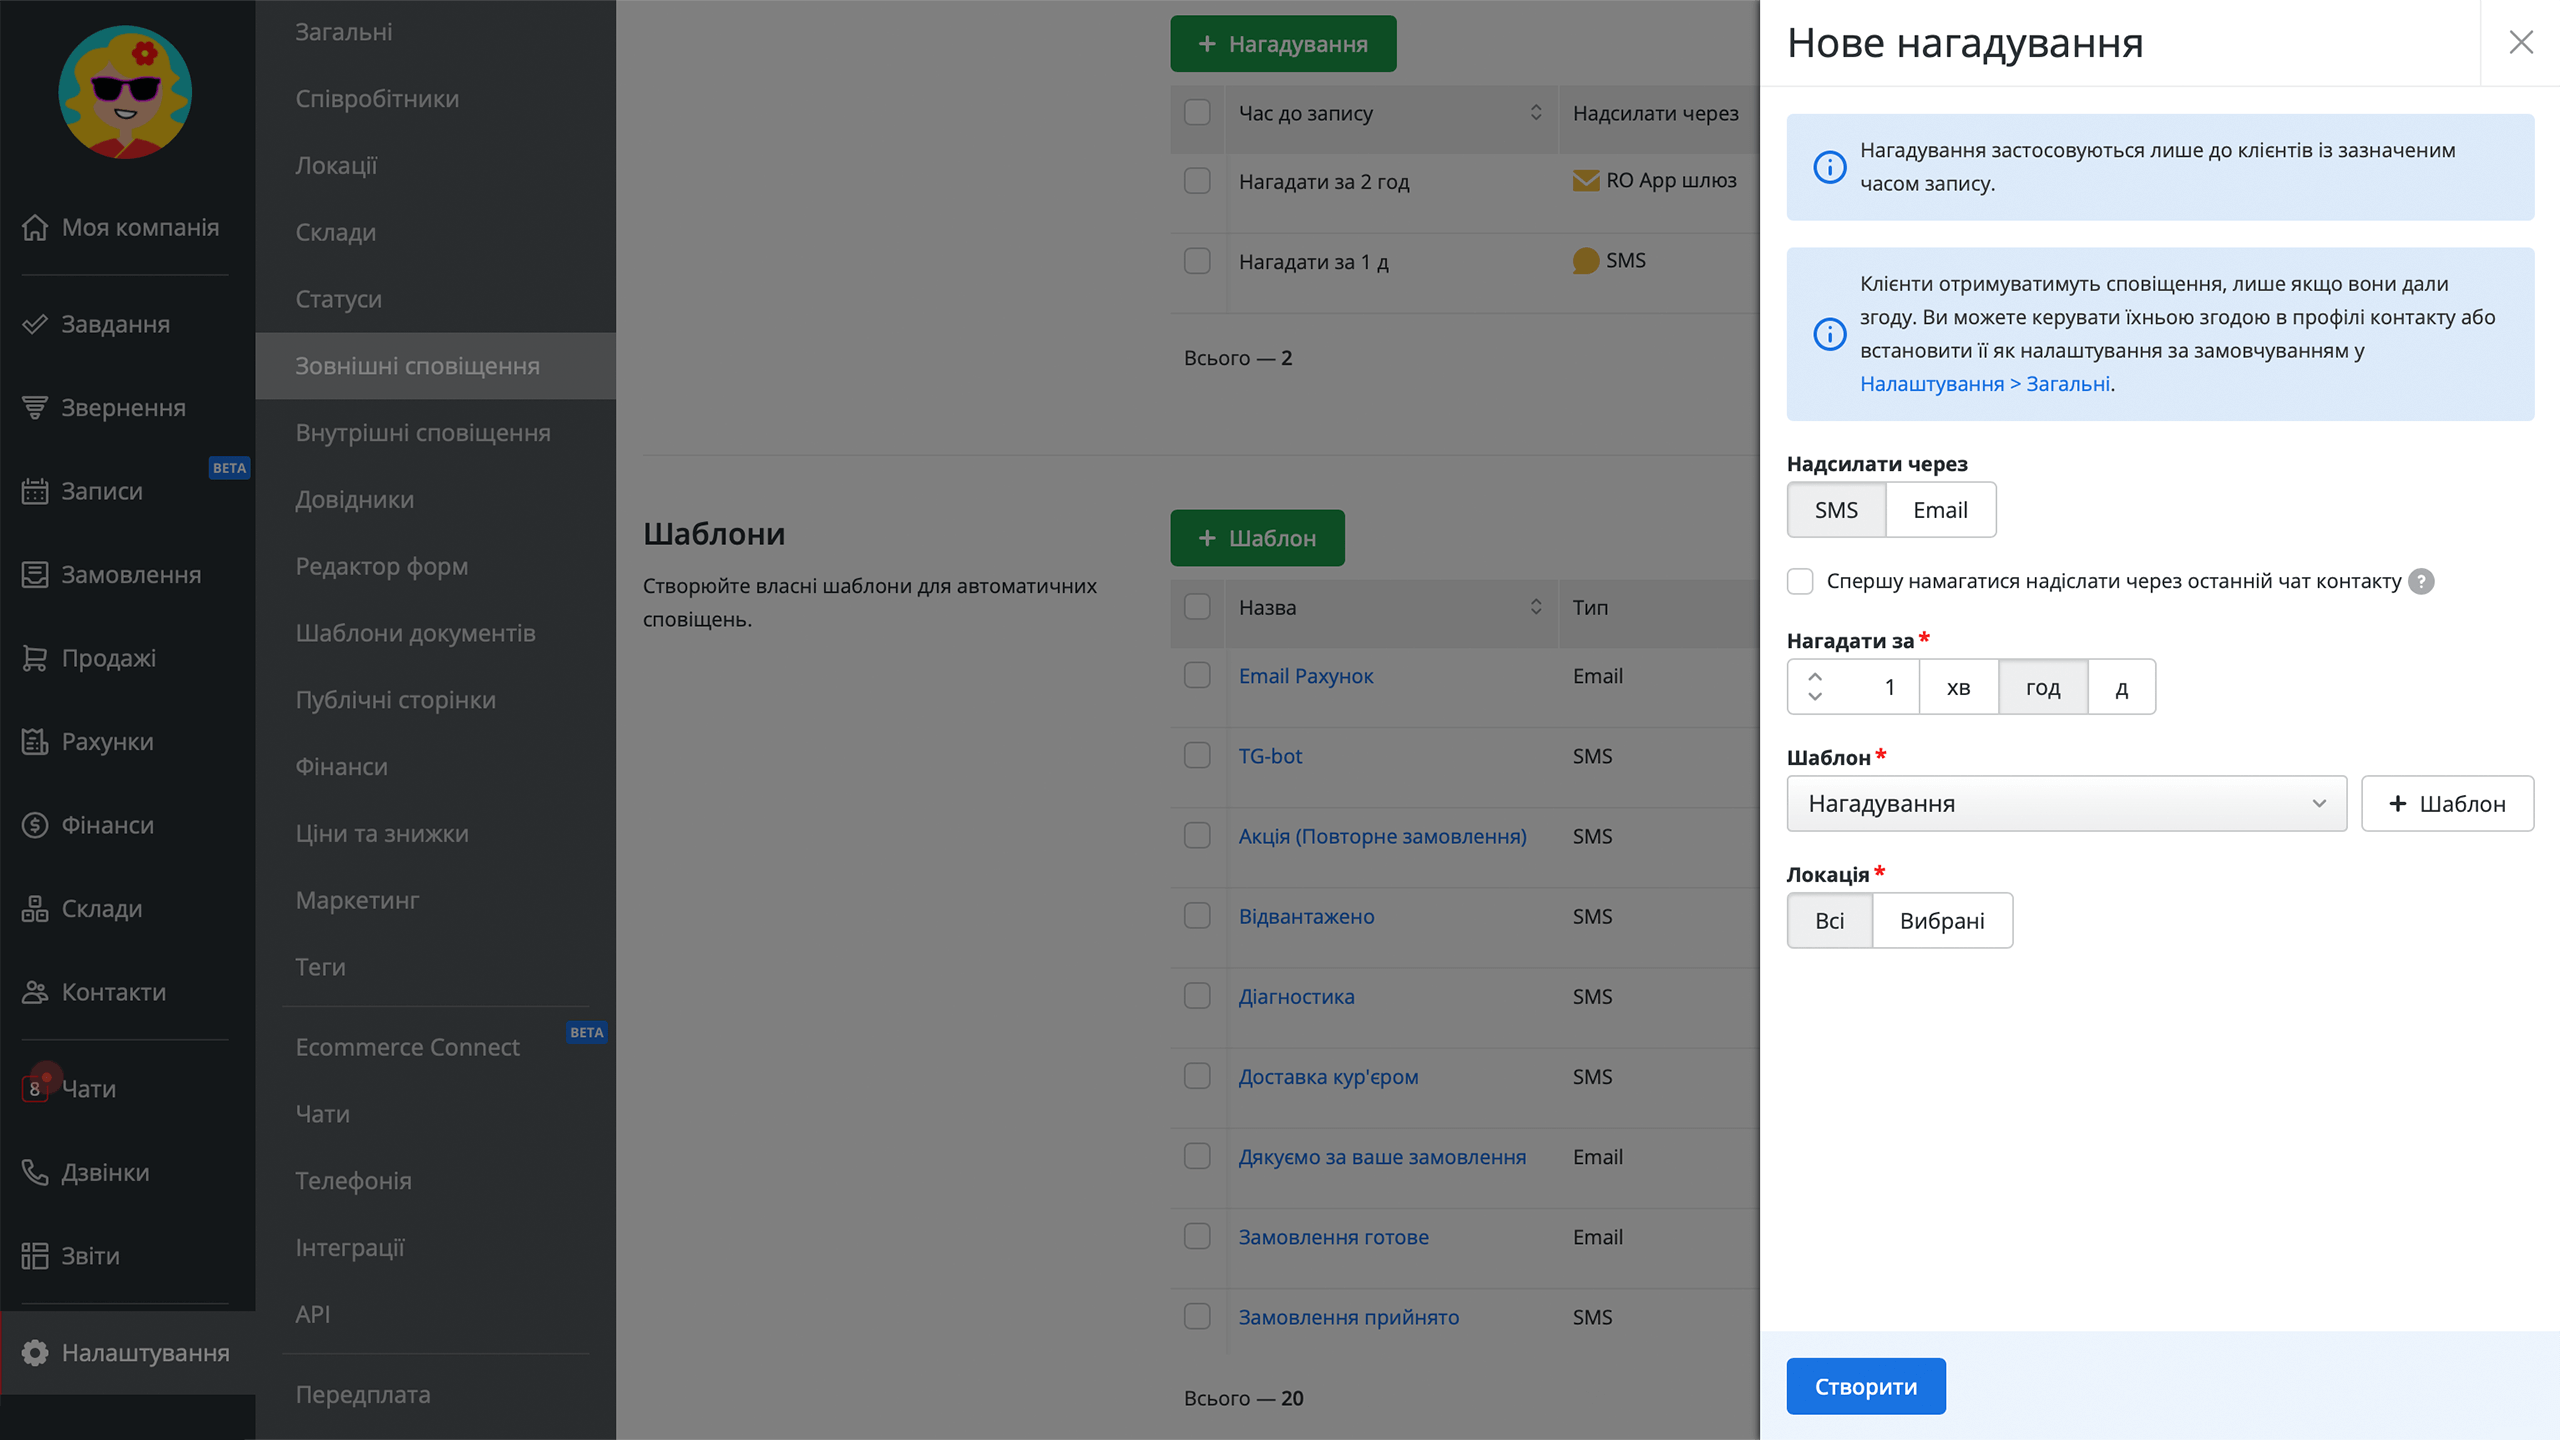The image size is (2560, 1440).
Task: Select the TG-bot template checkbox
Action: 1197,756
